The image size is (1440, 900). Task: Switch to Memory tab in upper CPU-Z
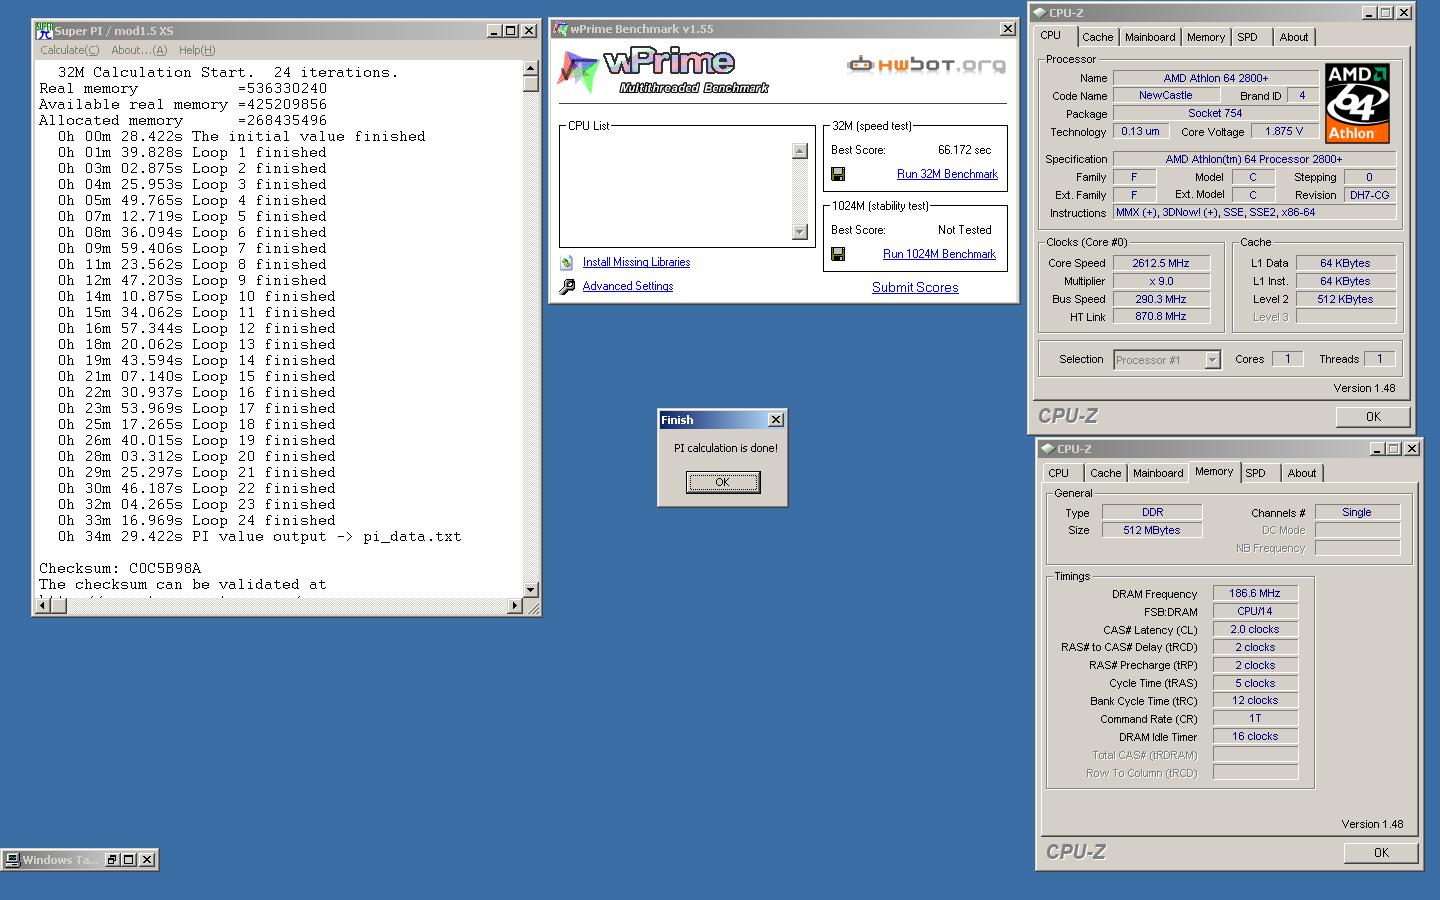click(1206, 37)
